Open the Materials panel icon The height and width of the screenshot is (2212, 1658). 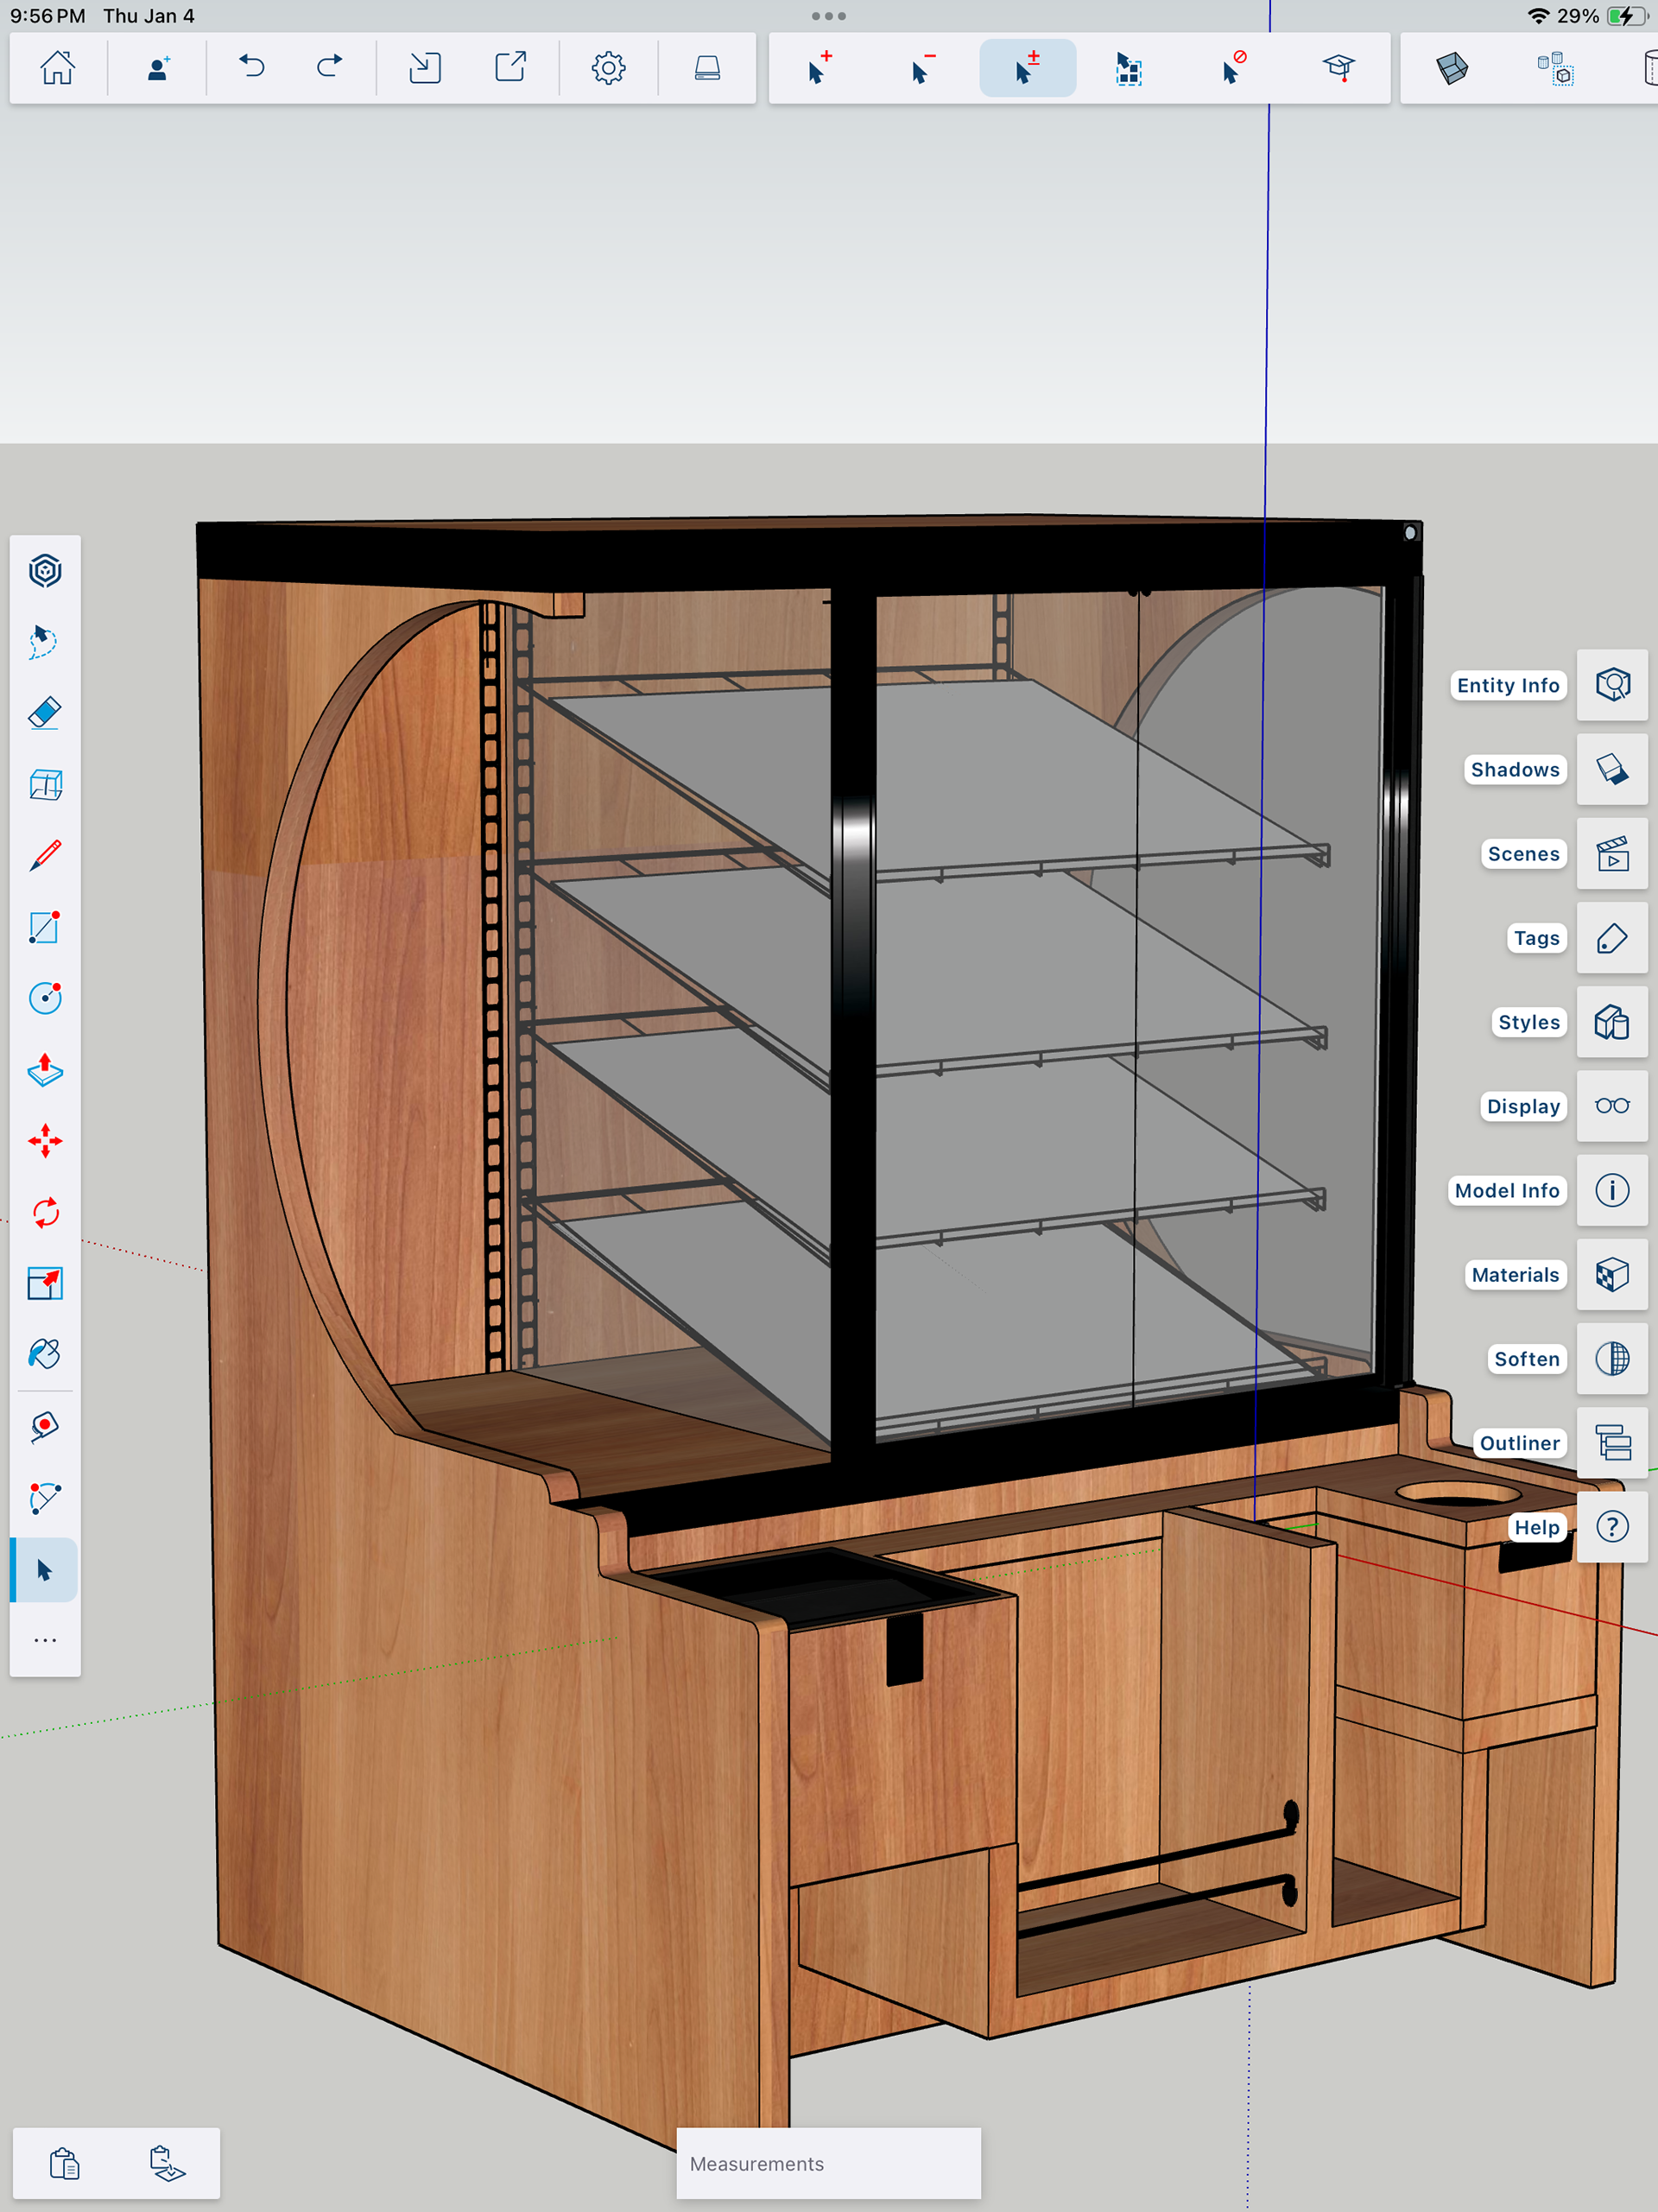coord(1611,1274)
